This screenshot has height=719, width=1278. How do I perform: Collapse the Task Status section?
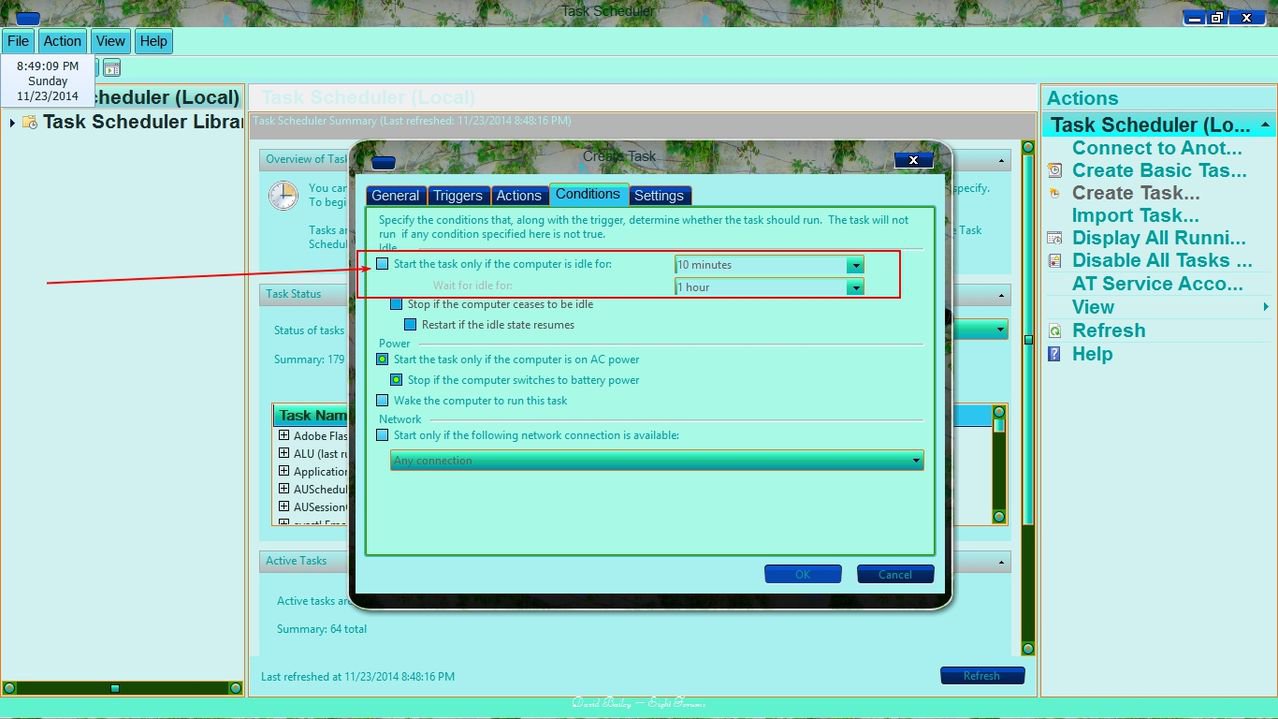pyautogui.click(x=1002, y=295)
